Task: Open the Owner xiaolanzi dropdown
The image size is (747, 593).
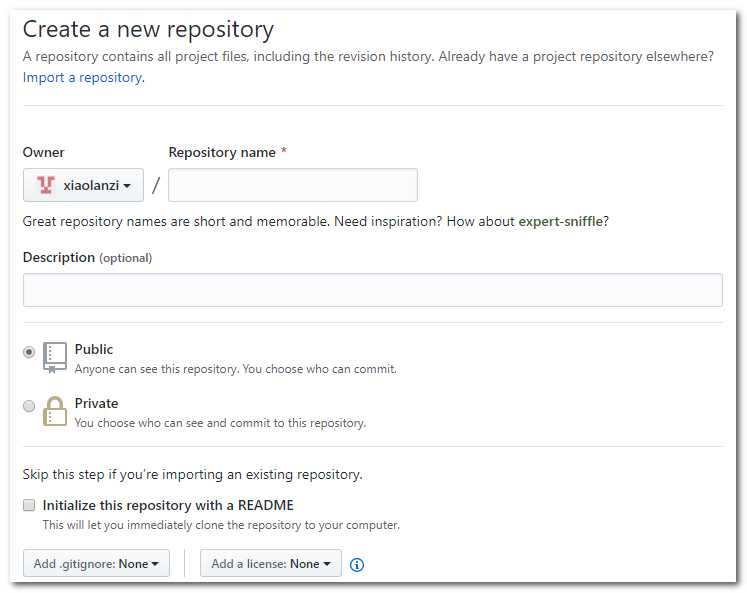Action: tap(83, 185)
